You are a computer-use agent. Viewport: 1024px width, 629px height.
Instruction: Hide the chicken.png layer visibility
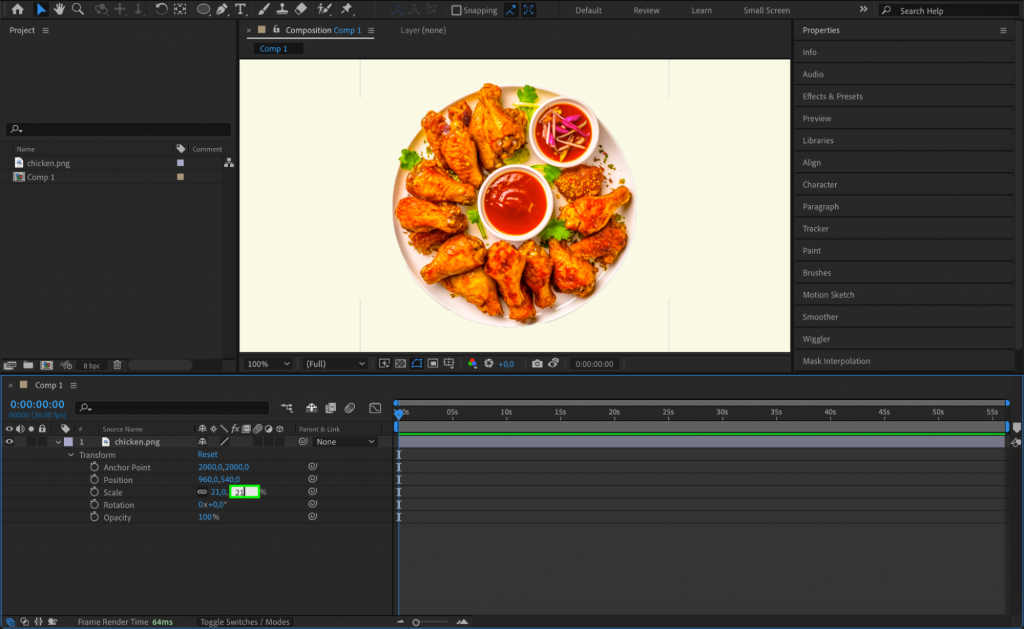pos(9,441)
